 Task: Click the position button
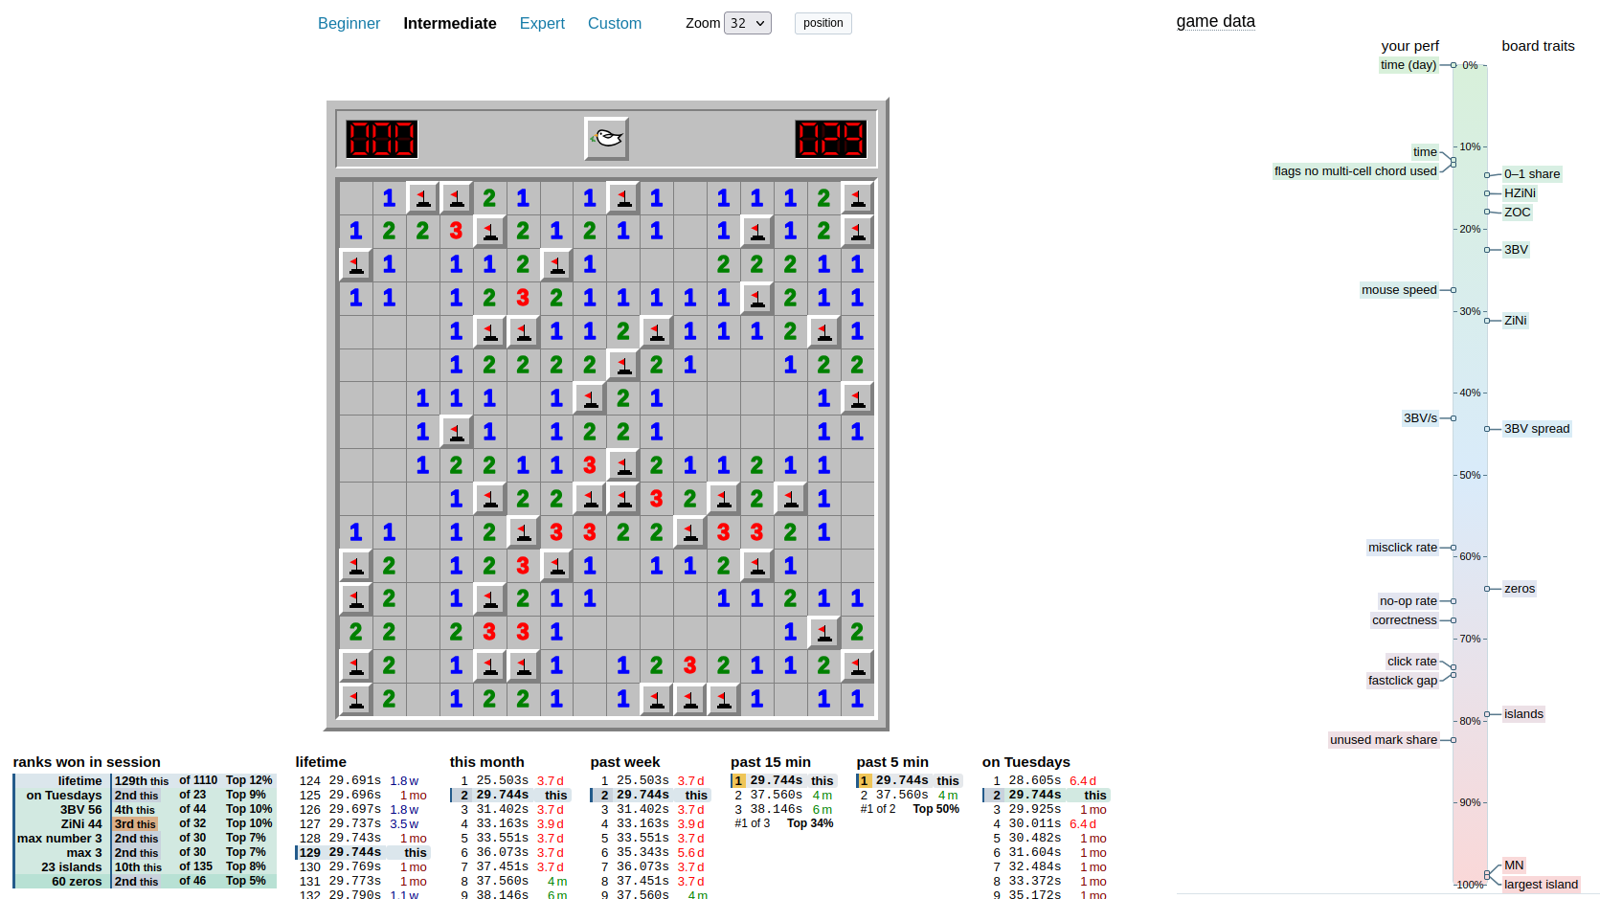(823, 23)
